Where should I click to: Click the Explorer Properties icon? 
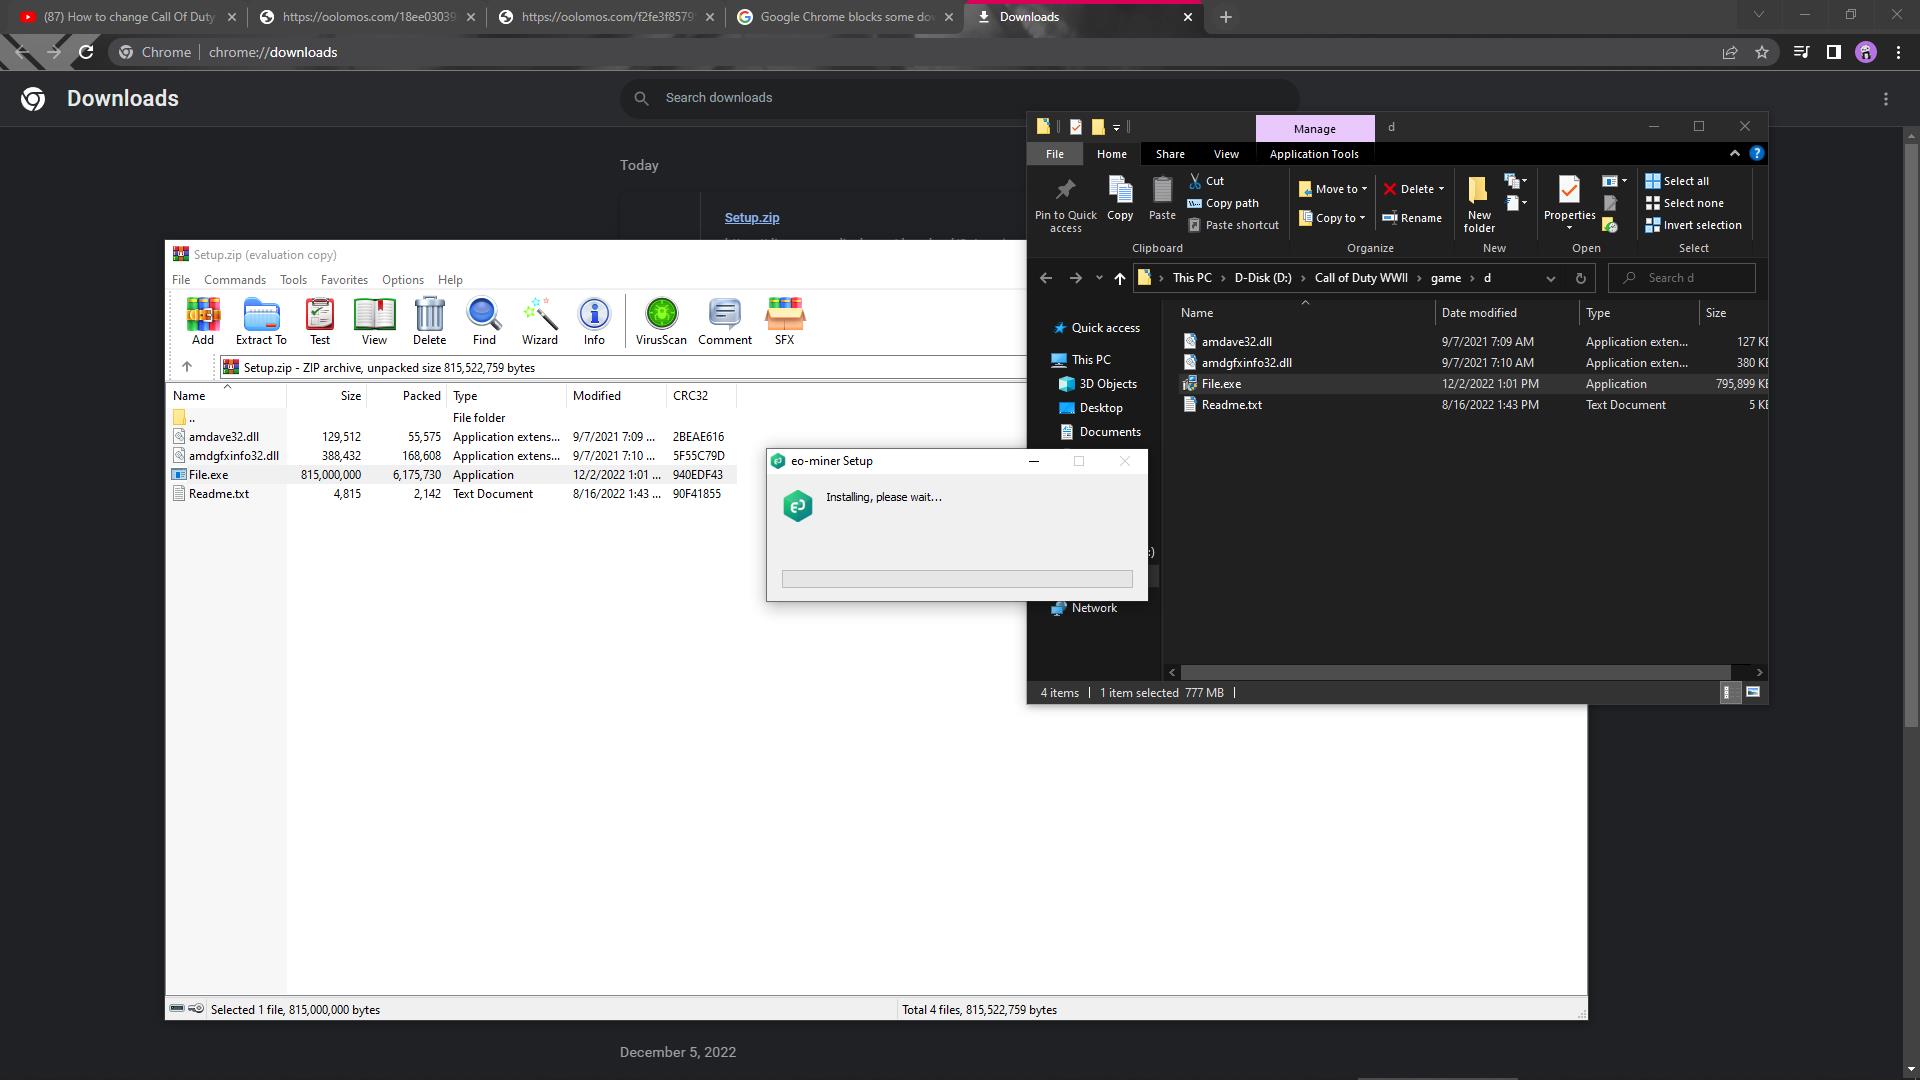point(1568,198)
